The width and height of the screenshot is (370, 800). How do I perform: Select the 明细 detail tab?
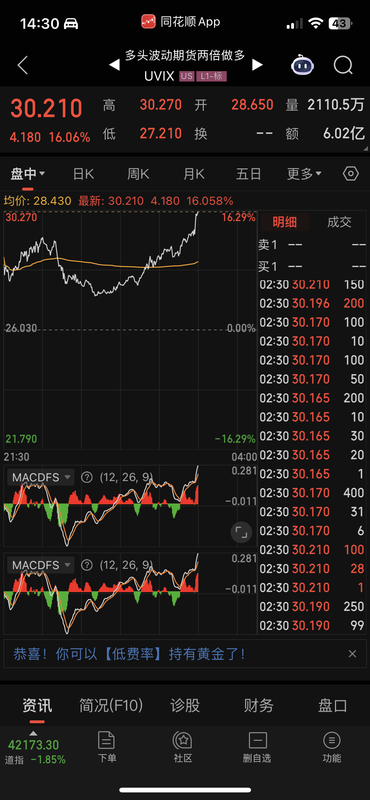285,222
